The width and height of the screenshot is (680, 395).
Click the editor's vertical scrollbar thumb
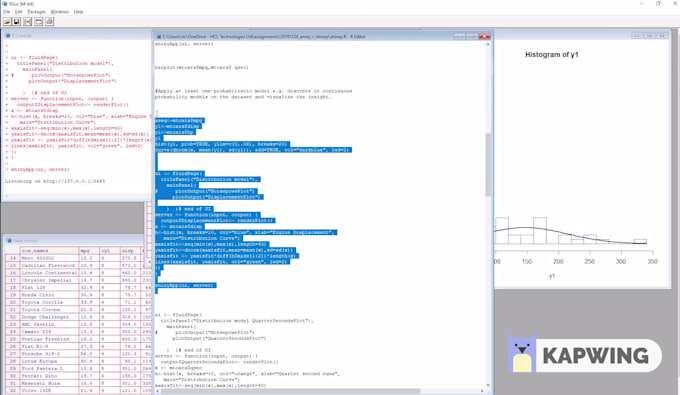pyautogui.click(x=488, y=165)
